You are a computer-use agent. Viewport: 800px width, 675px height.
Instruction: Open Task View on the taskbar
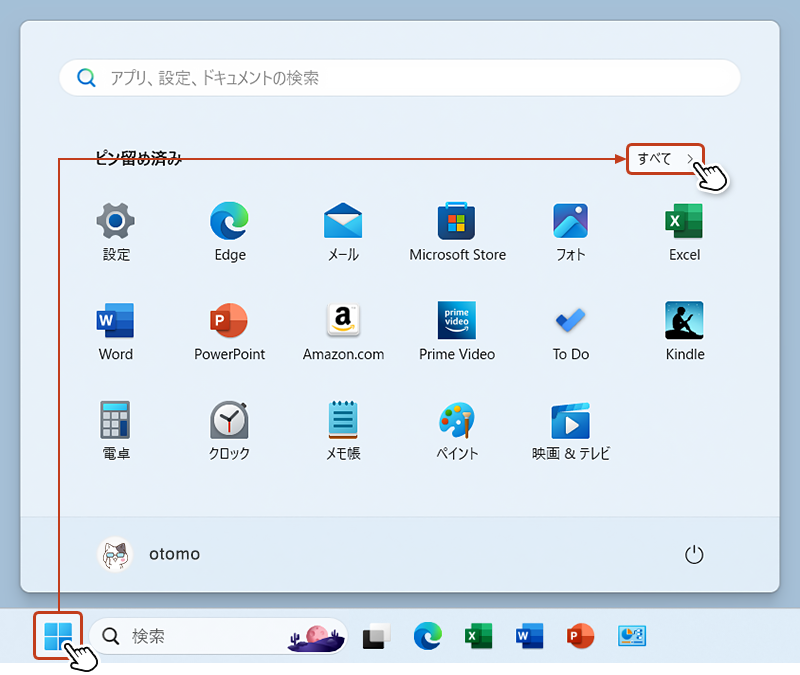[377, 636]
